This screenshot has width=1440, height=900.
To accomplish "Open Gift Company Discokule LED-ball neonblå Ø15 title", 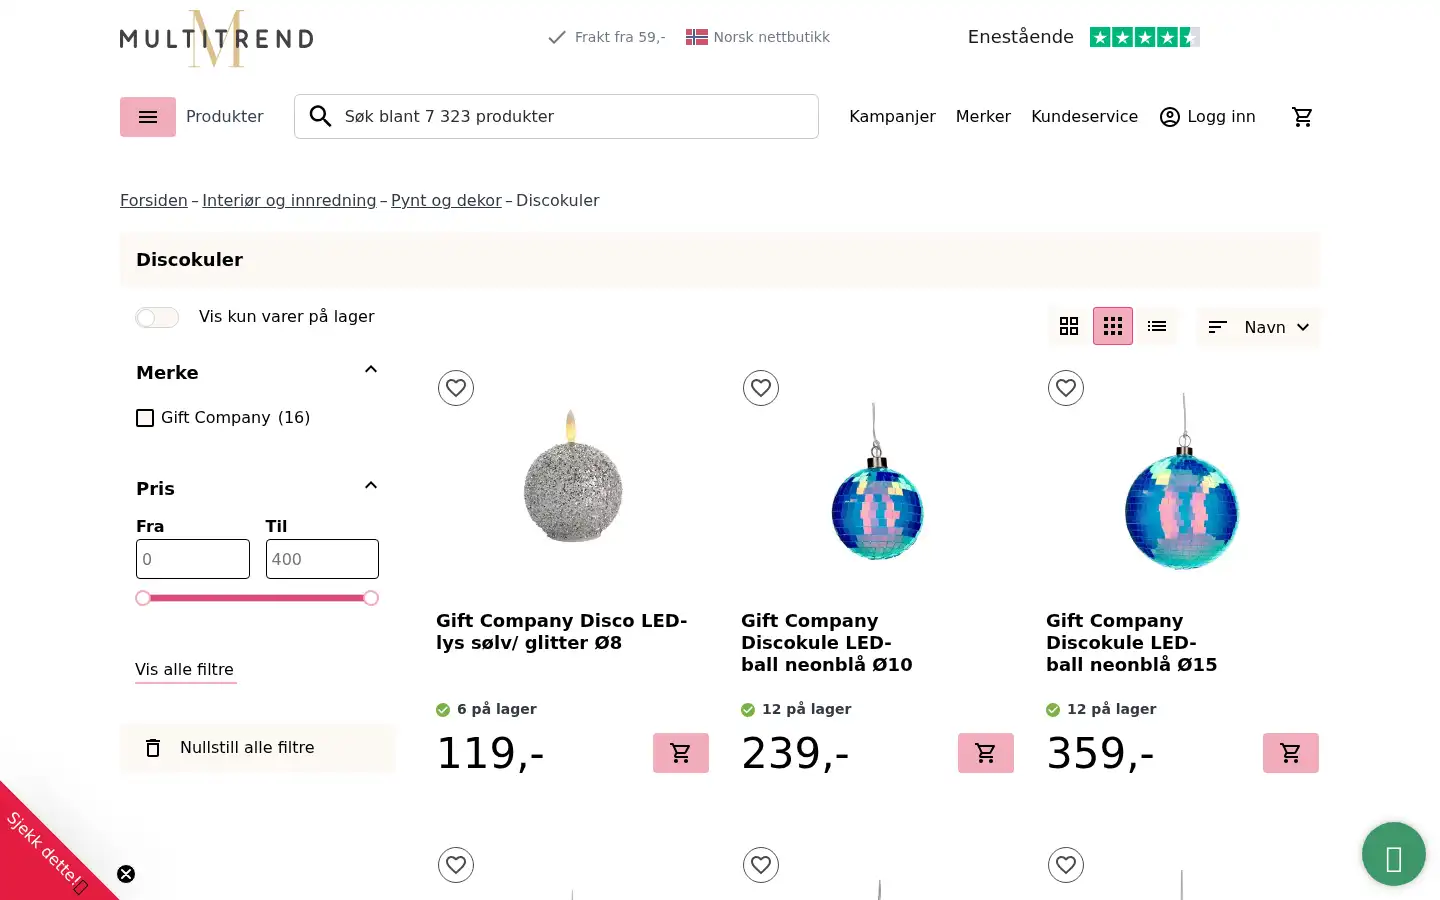I will point(1132,643).
